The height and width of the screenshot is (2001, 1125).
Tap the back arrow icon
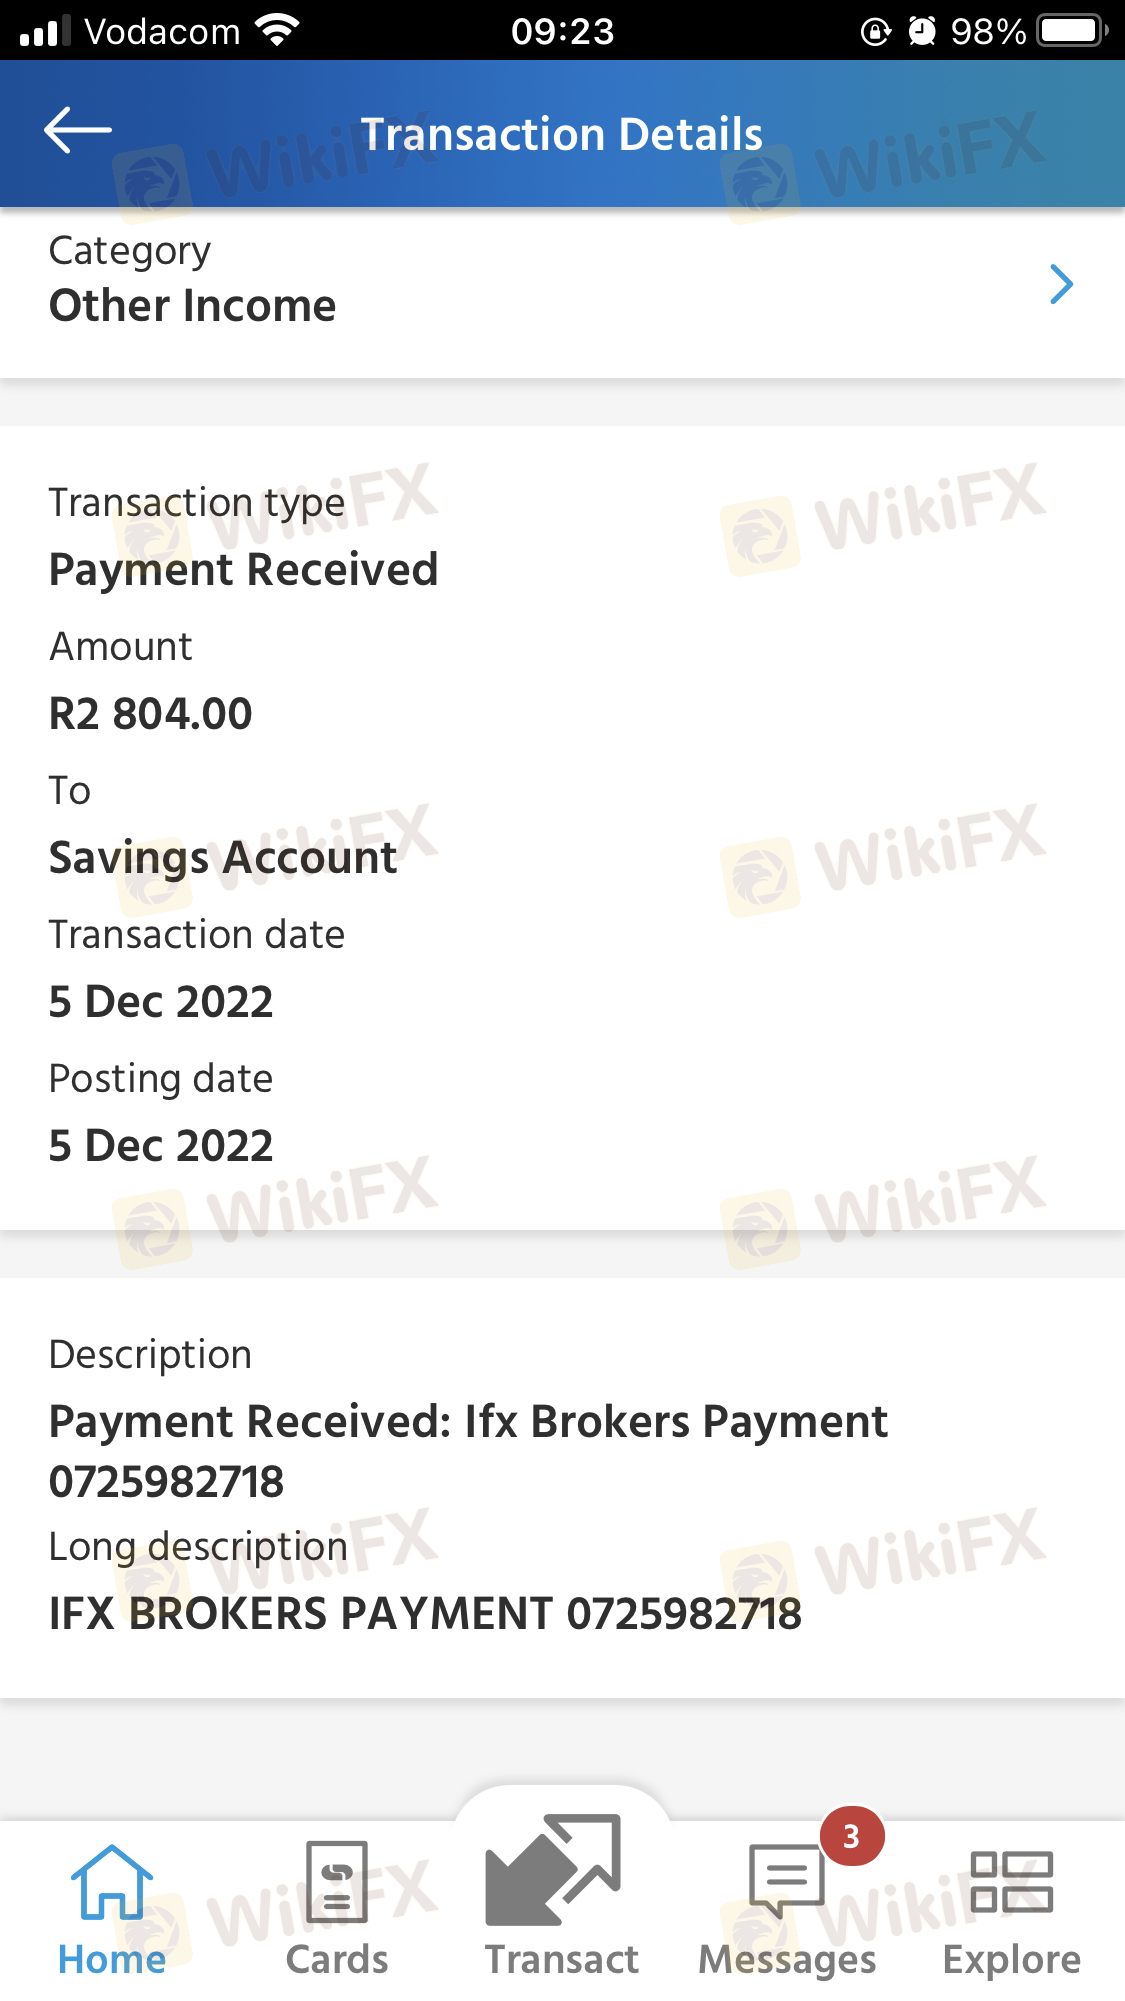coord(77,131)
